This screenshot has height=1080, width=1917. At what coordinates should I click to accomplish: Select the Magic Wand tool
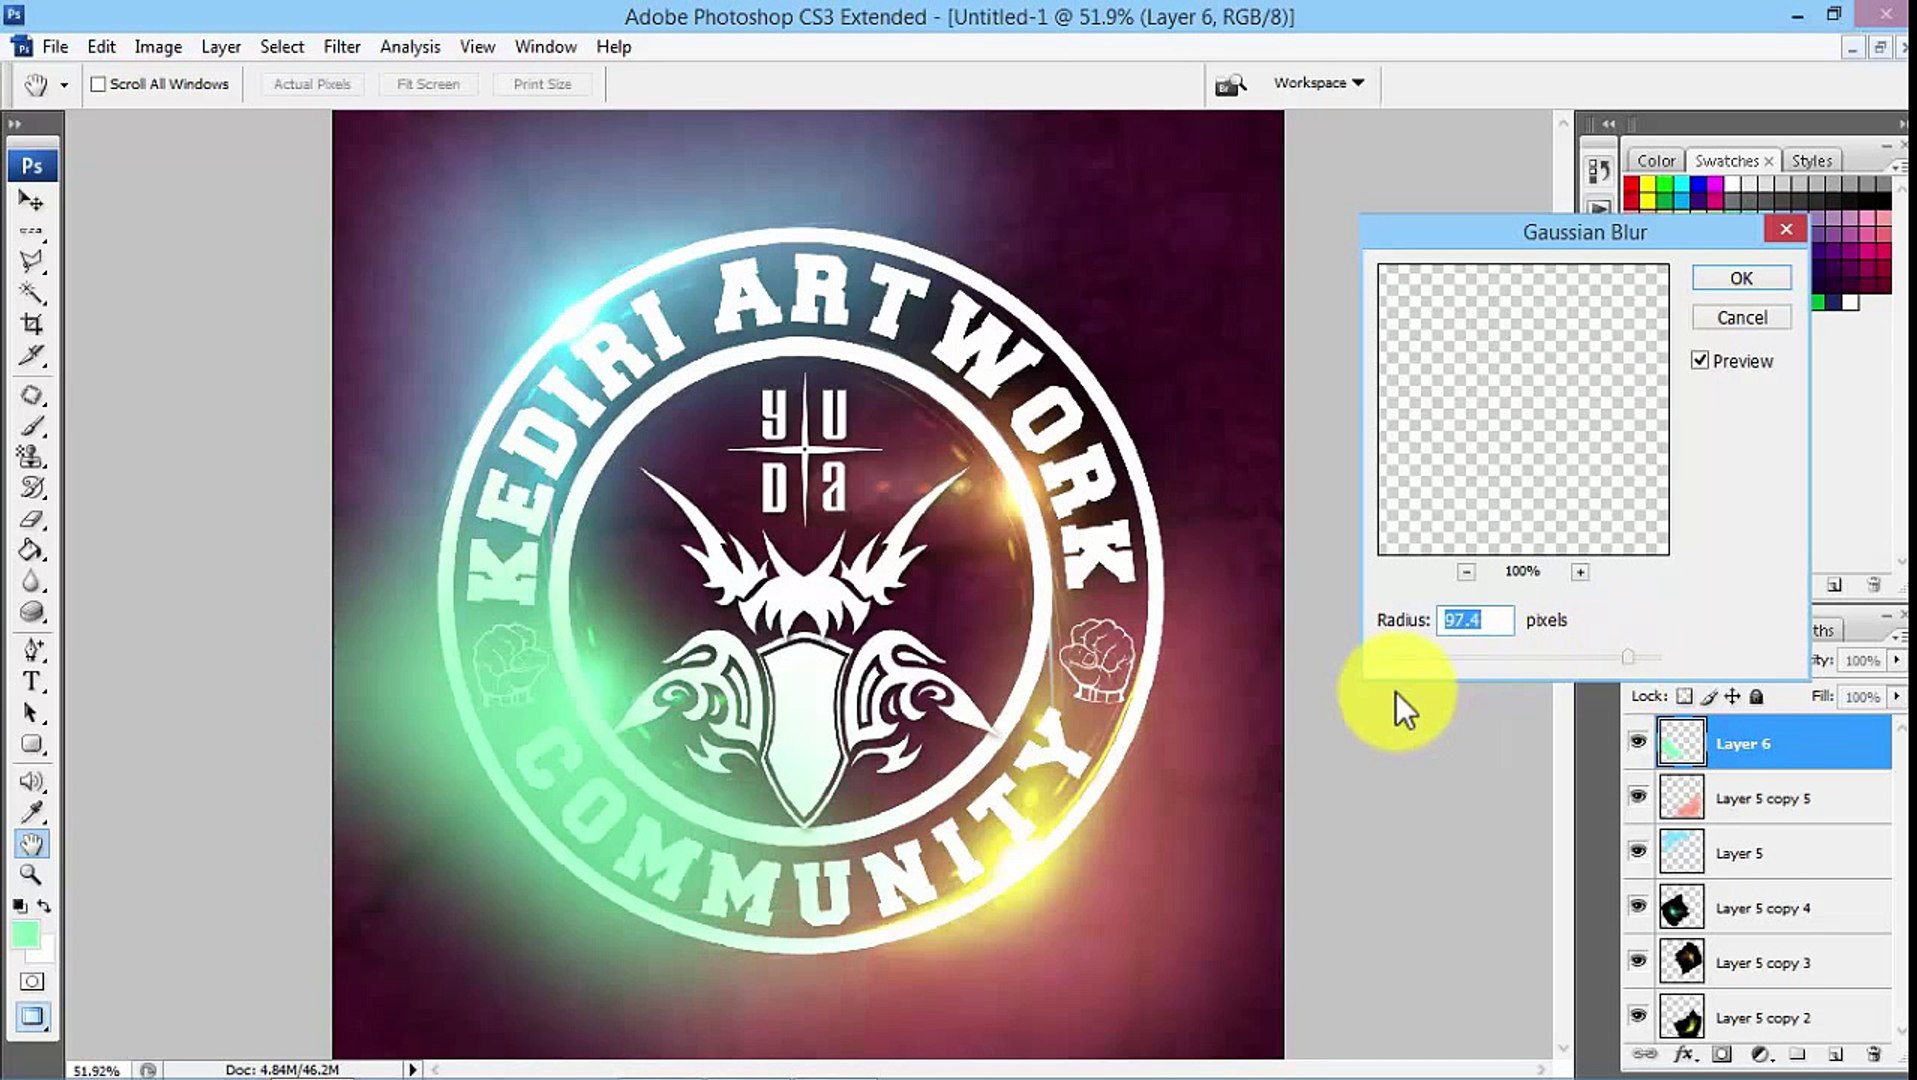31,293
